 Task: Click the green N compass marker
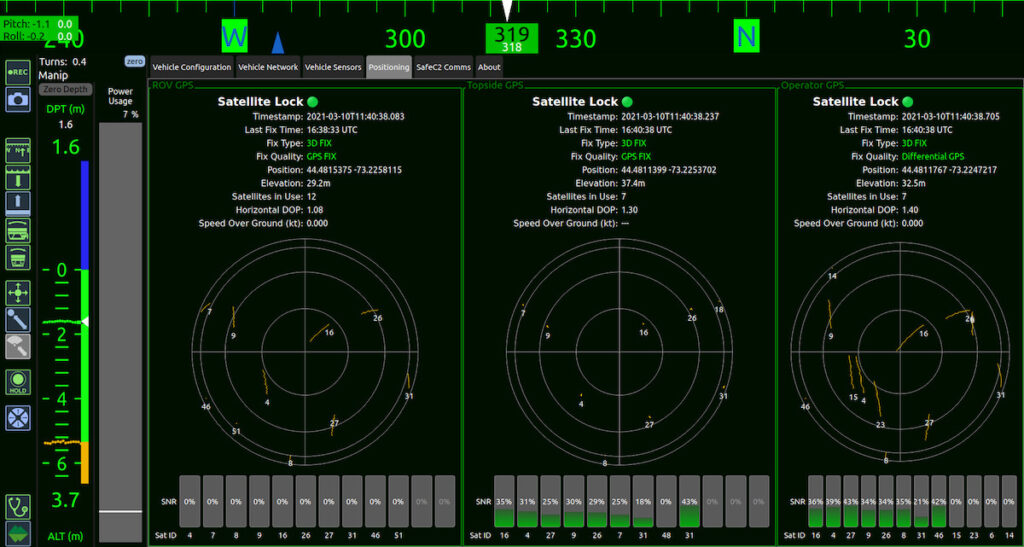point(746,36)
